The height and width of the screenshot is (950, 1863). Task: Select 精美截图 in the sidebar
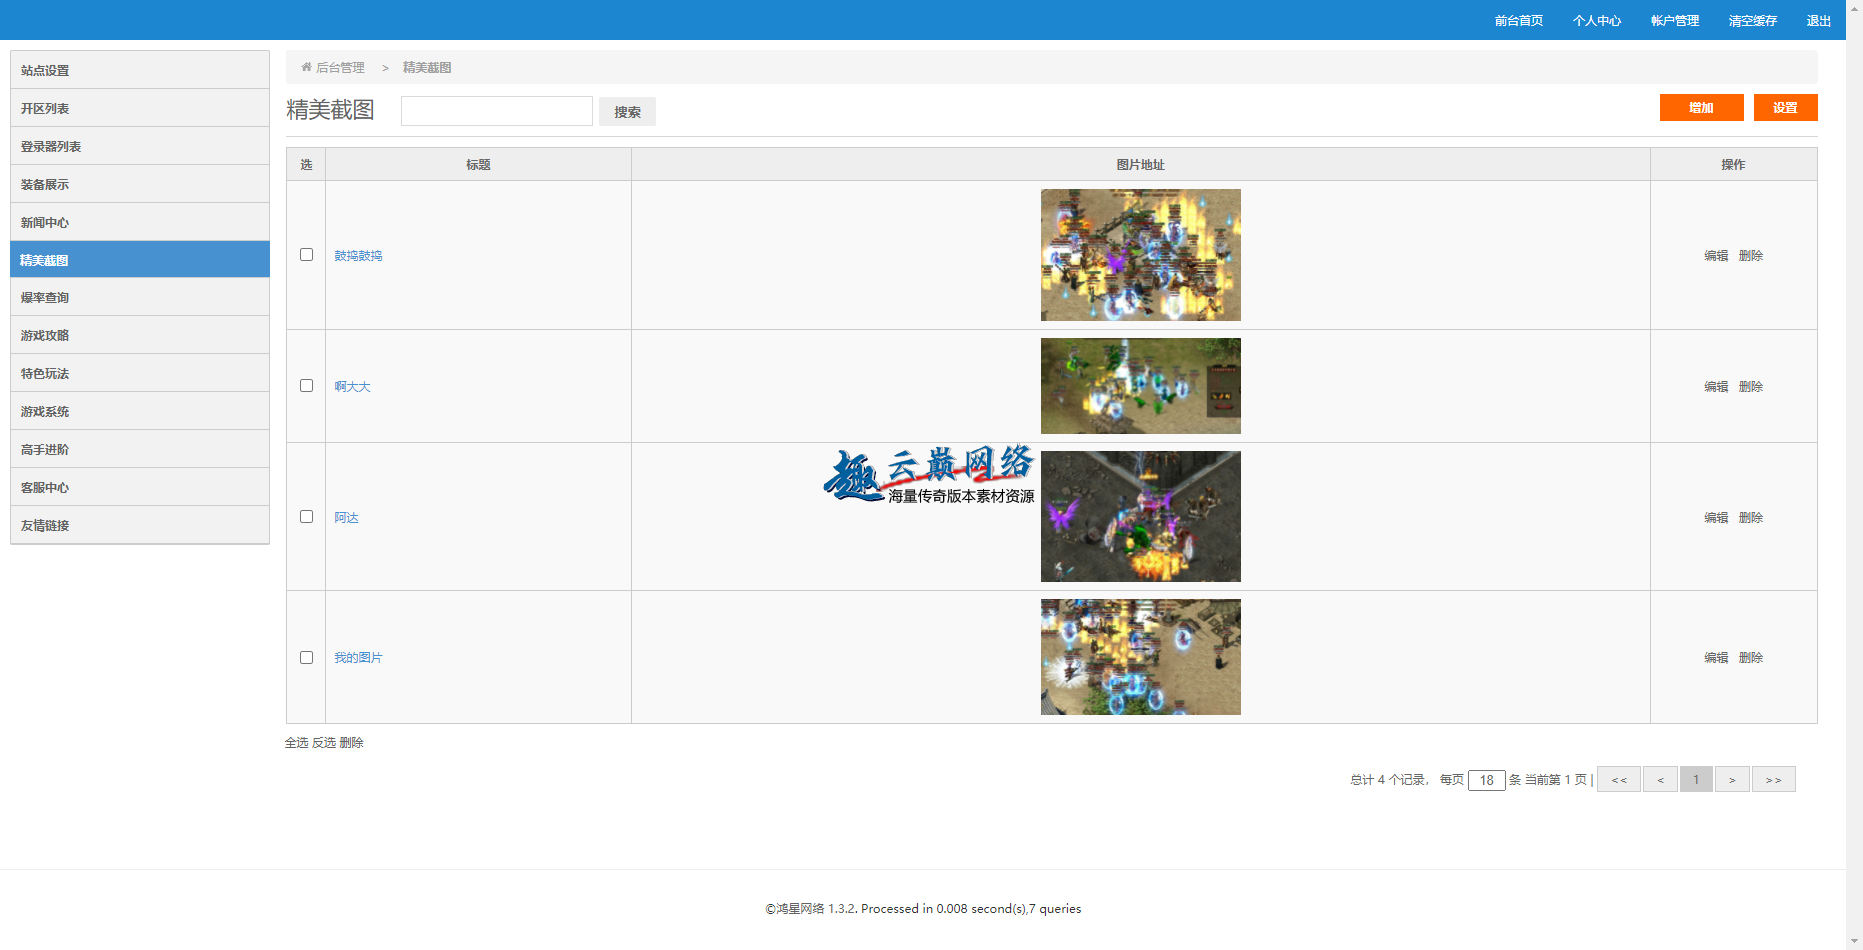pos(140,259)
